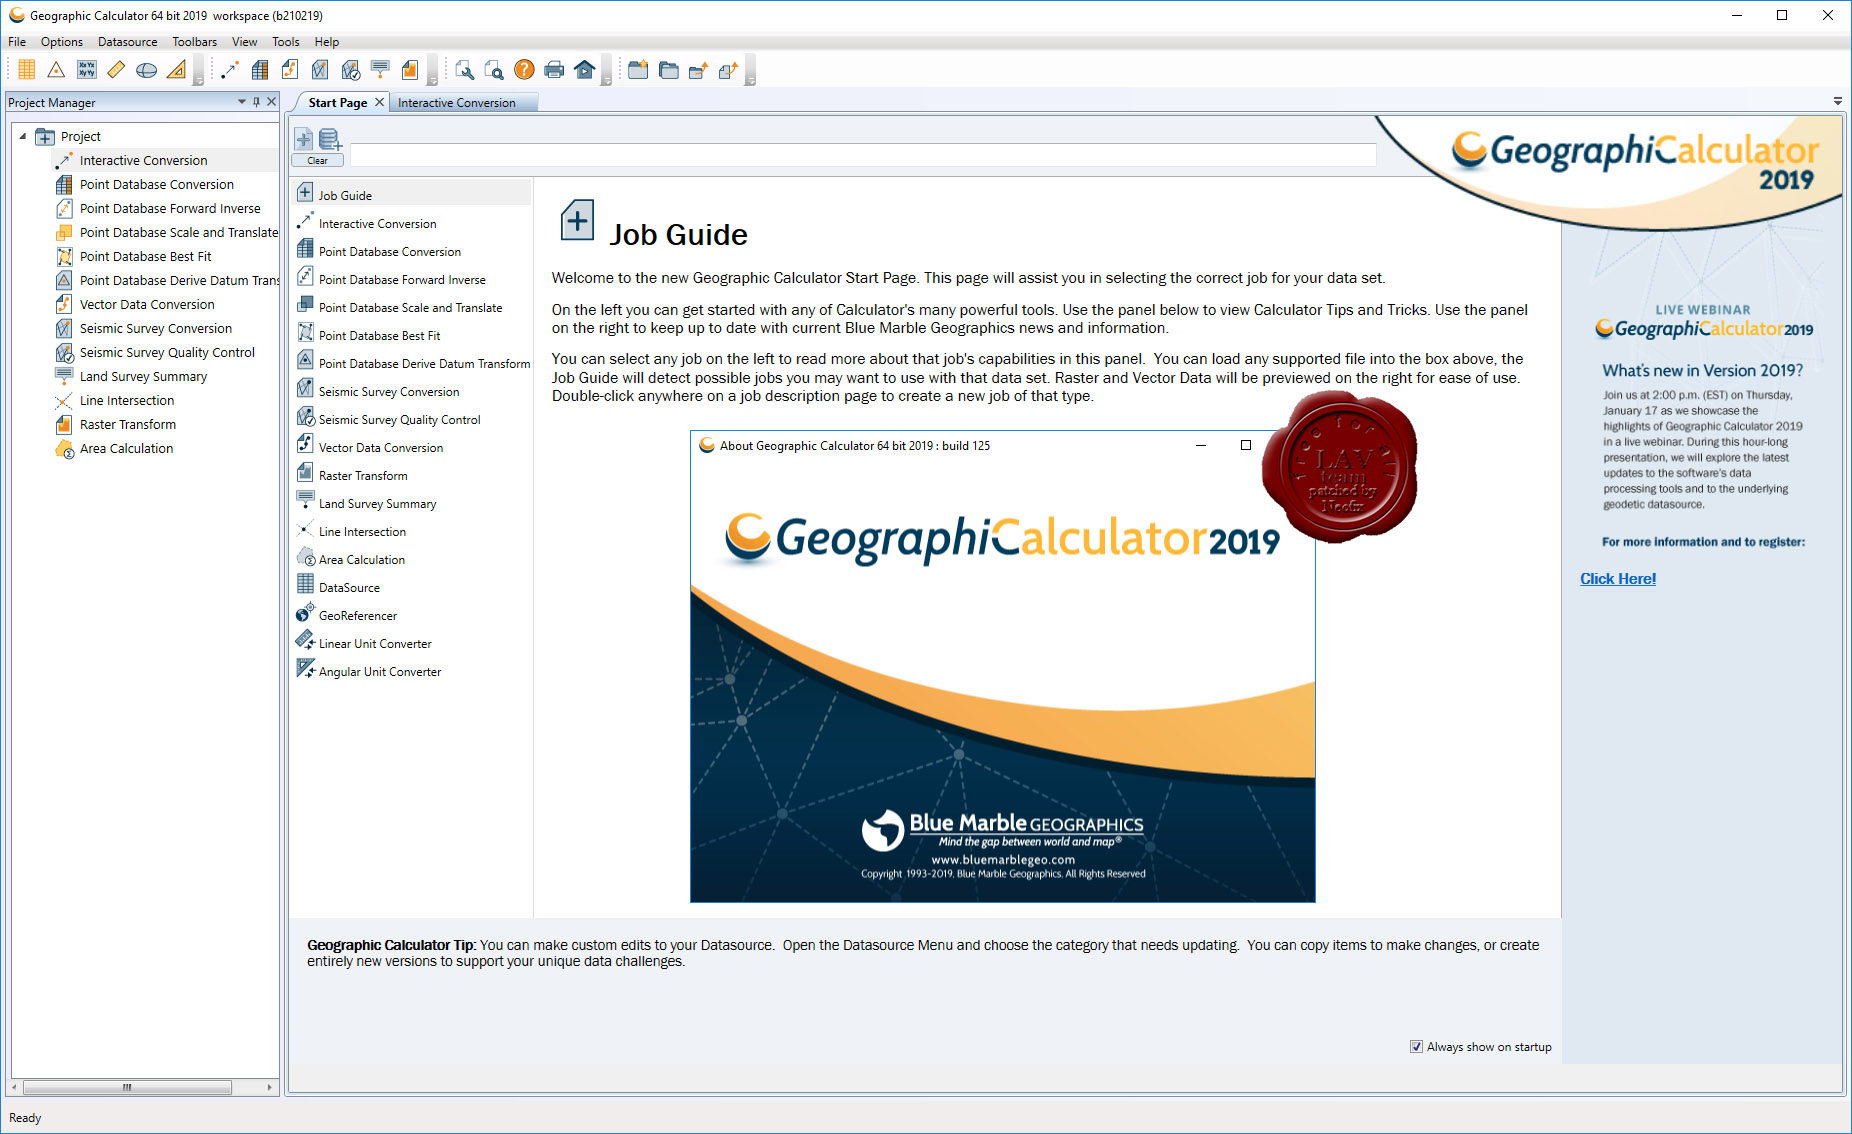Image resolution: width=1852 pixels, height=1134 pixels.
Task: Open the Options menu
Action: [62, 42]
